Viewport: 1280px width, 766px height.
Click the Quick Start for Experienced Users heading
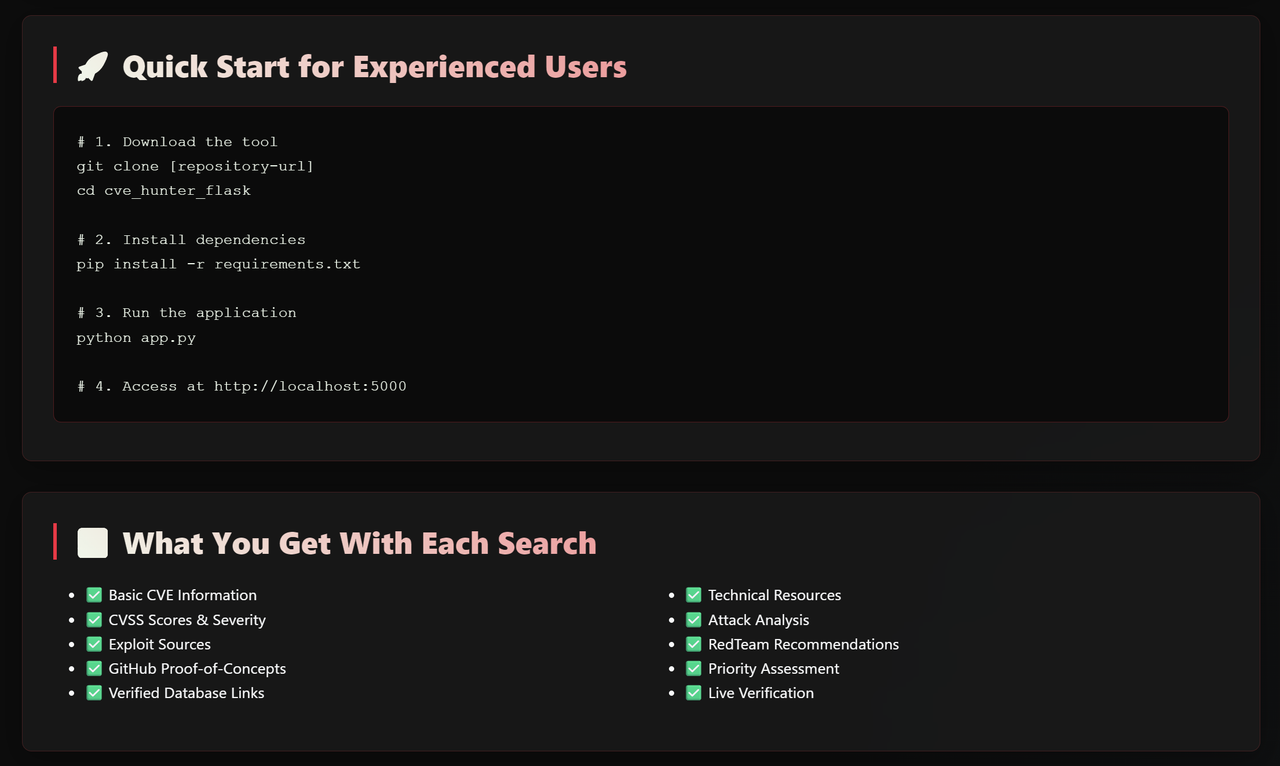tap(374, 67)
